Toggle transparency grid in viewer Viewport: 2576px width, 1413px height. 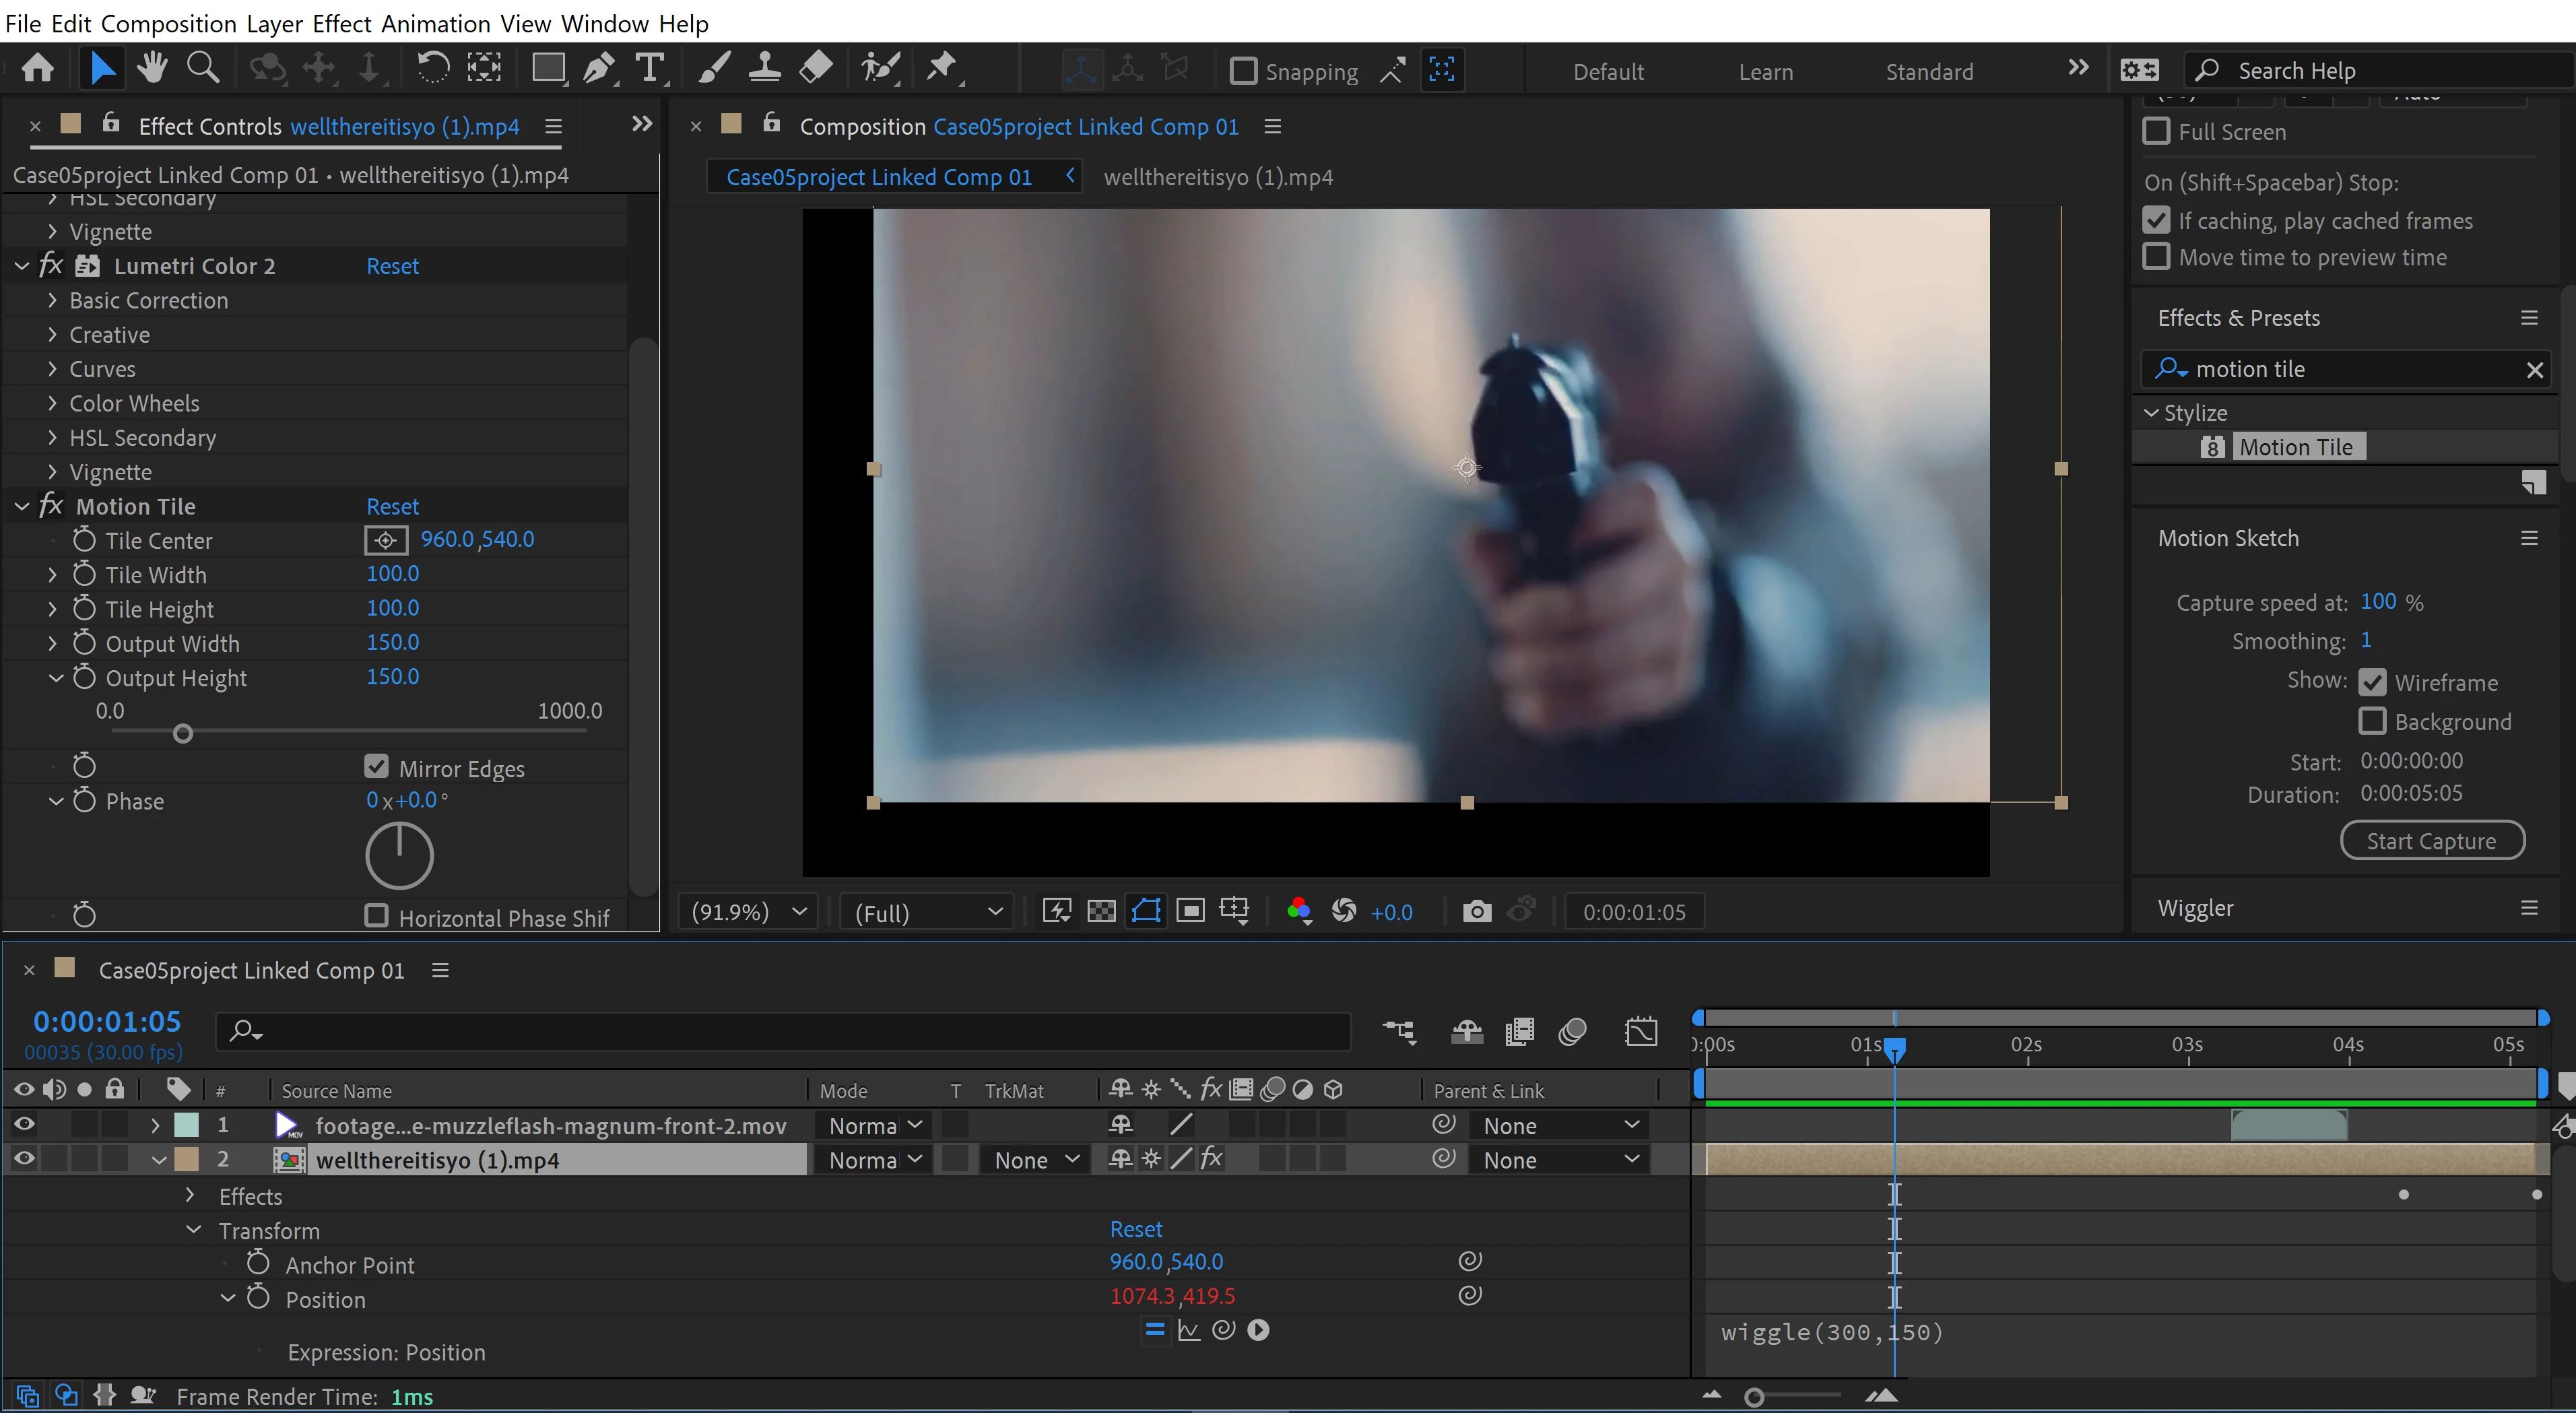pos(1101,911)
